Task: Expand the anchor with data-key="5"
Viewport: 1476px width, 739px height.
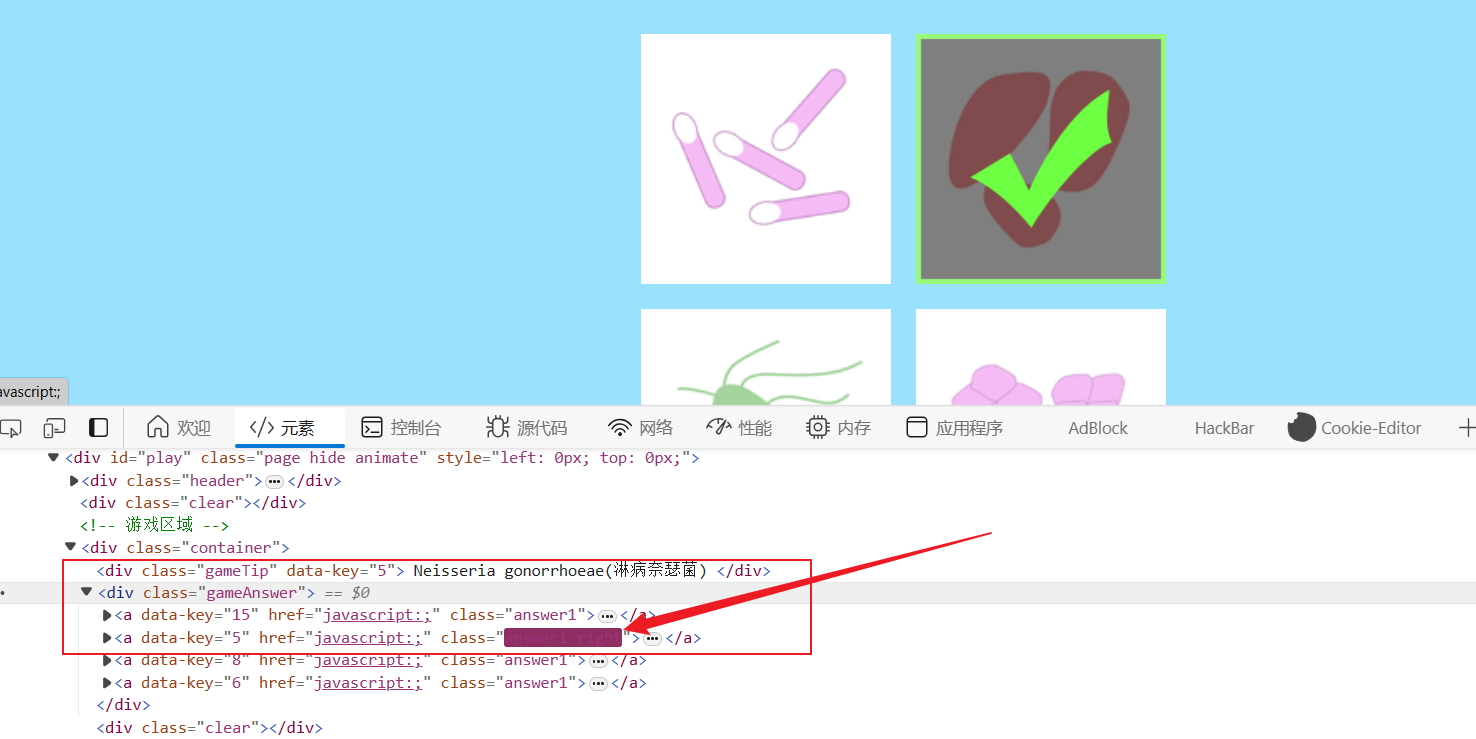Action: click(108, 638)
